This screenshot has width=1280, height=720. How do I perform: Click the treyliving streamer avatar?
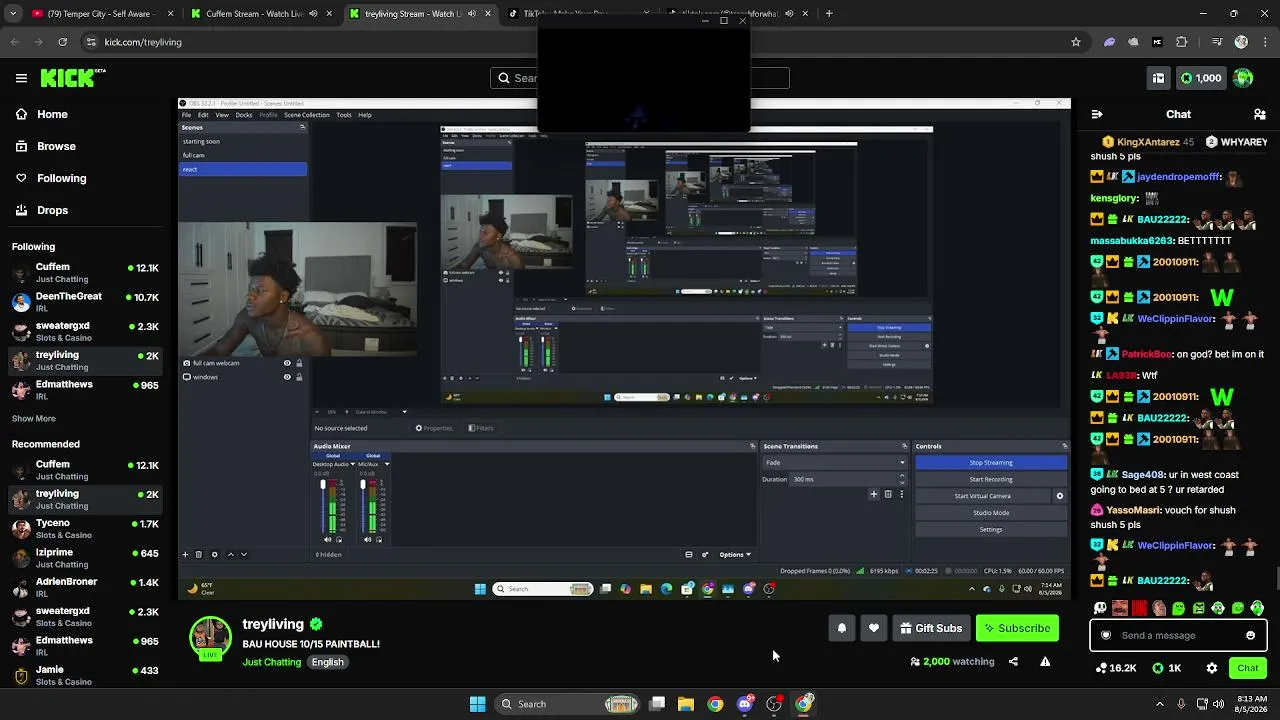210,637
